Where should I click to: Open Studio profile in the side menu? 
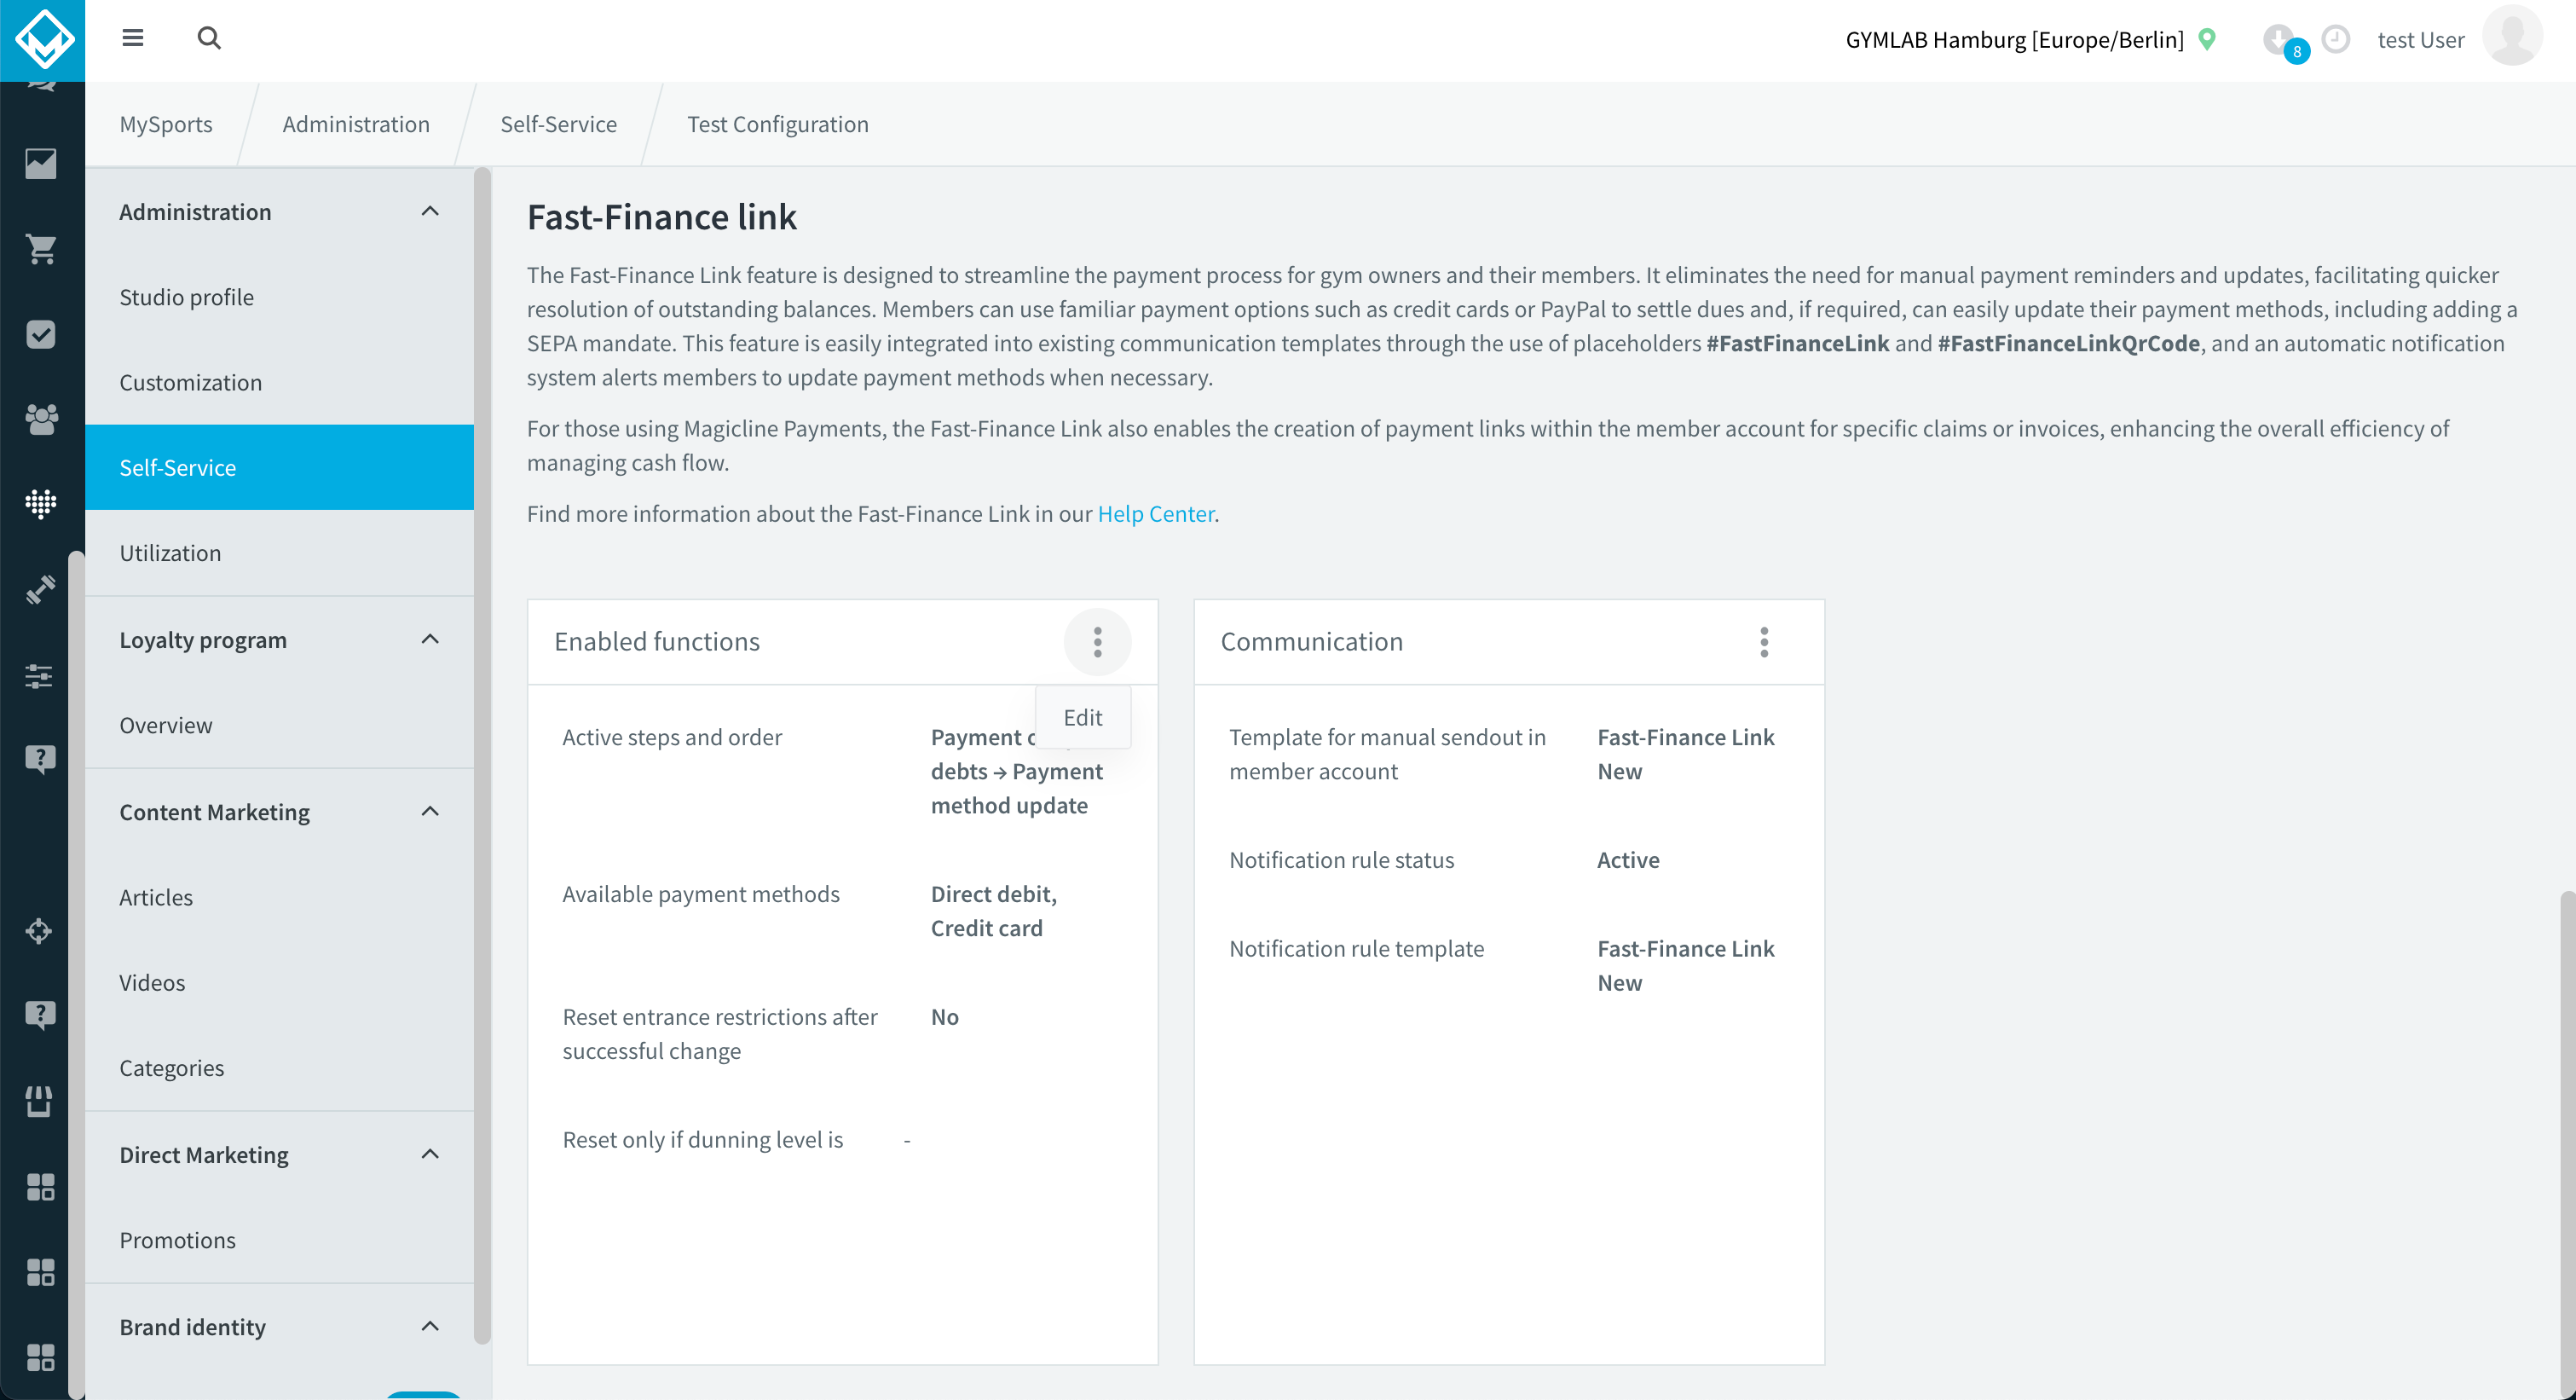pos(279,297)
